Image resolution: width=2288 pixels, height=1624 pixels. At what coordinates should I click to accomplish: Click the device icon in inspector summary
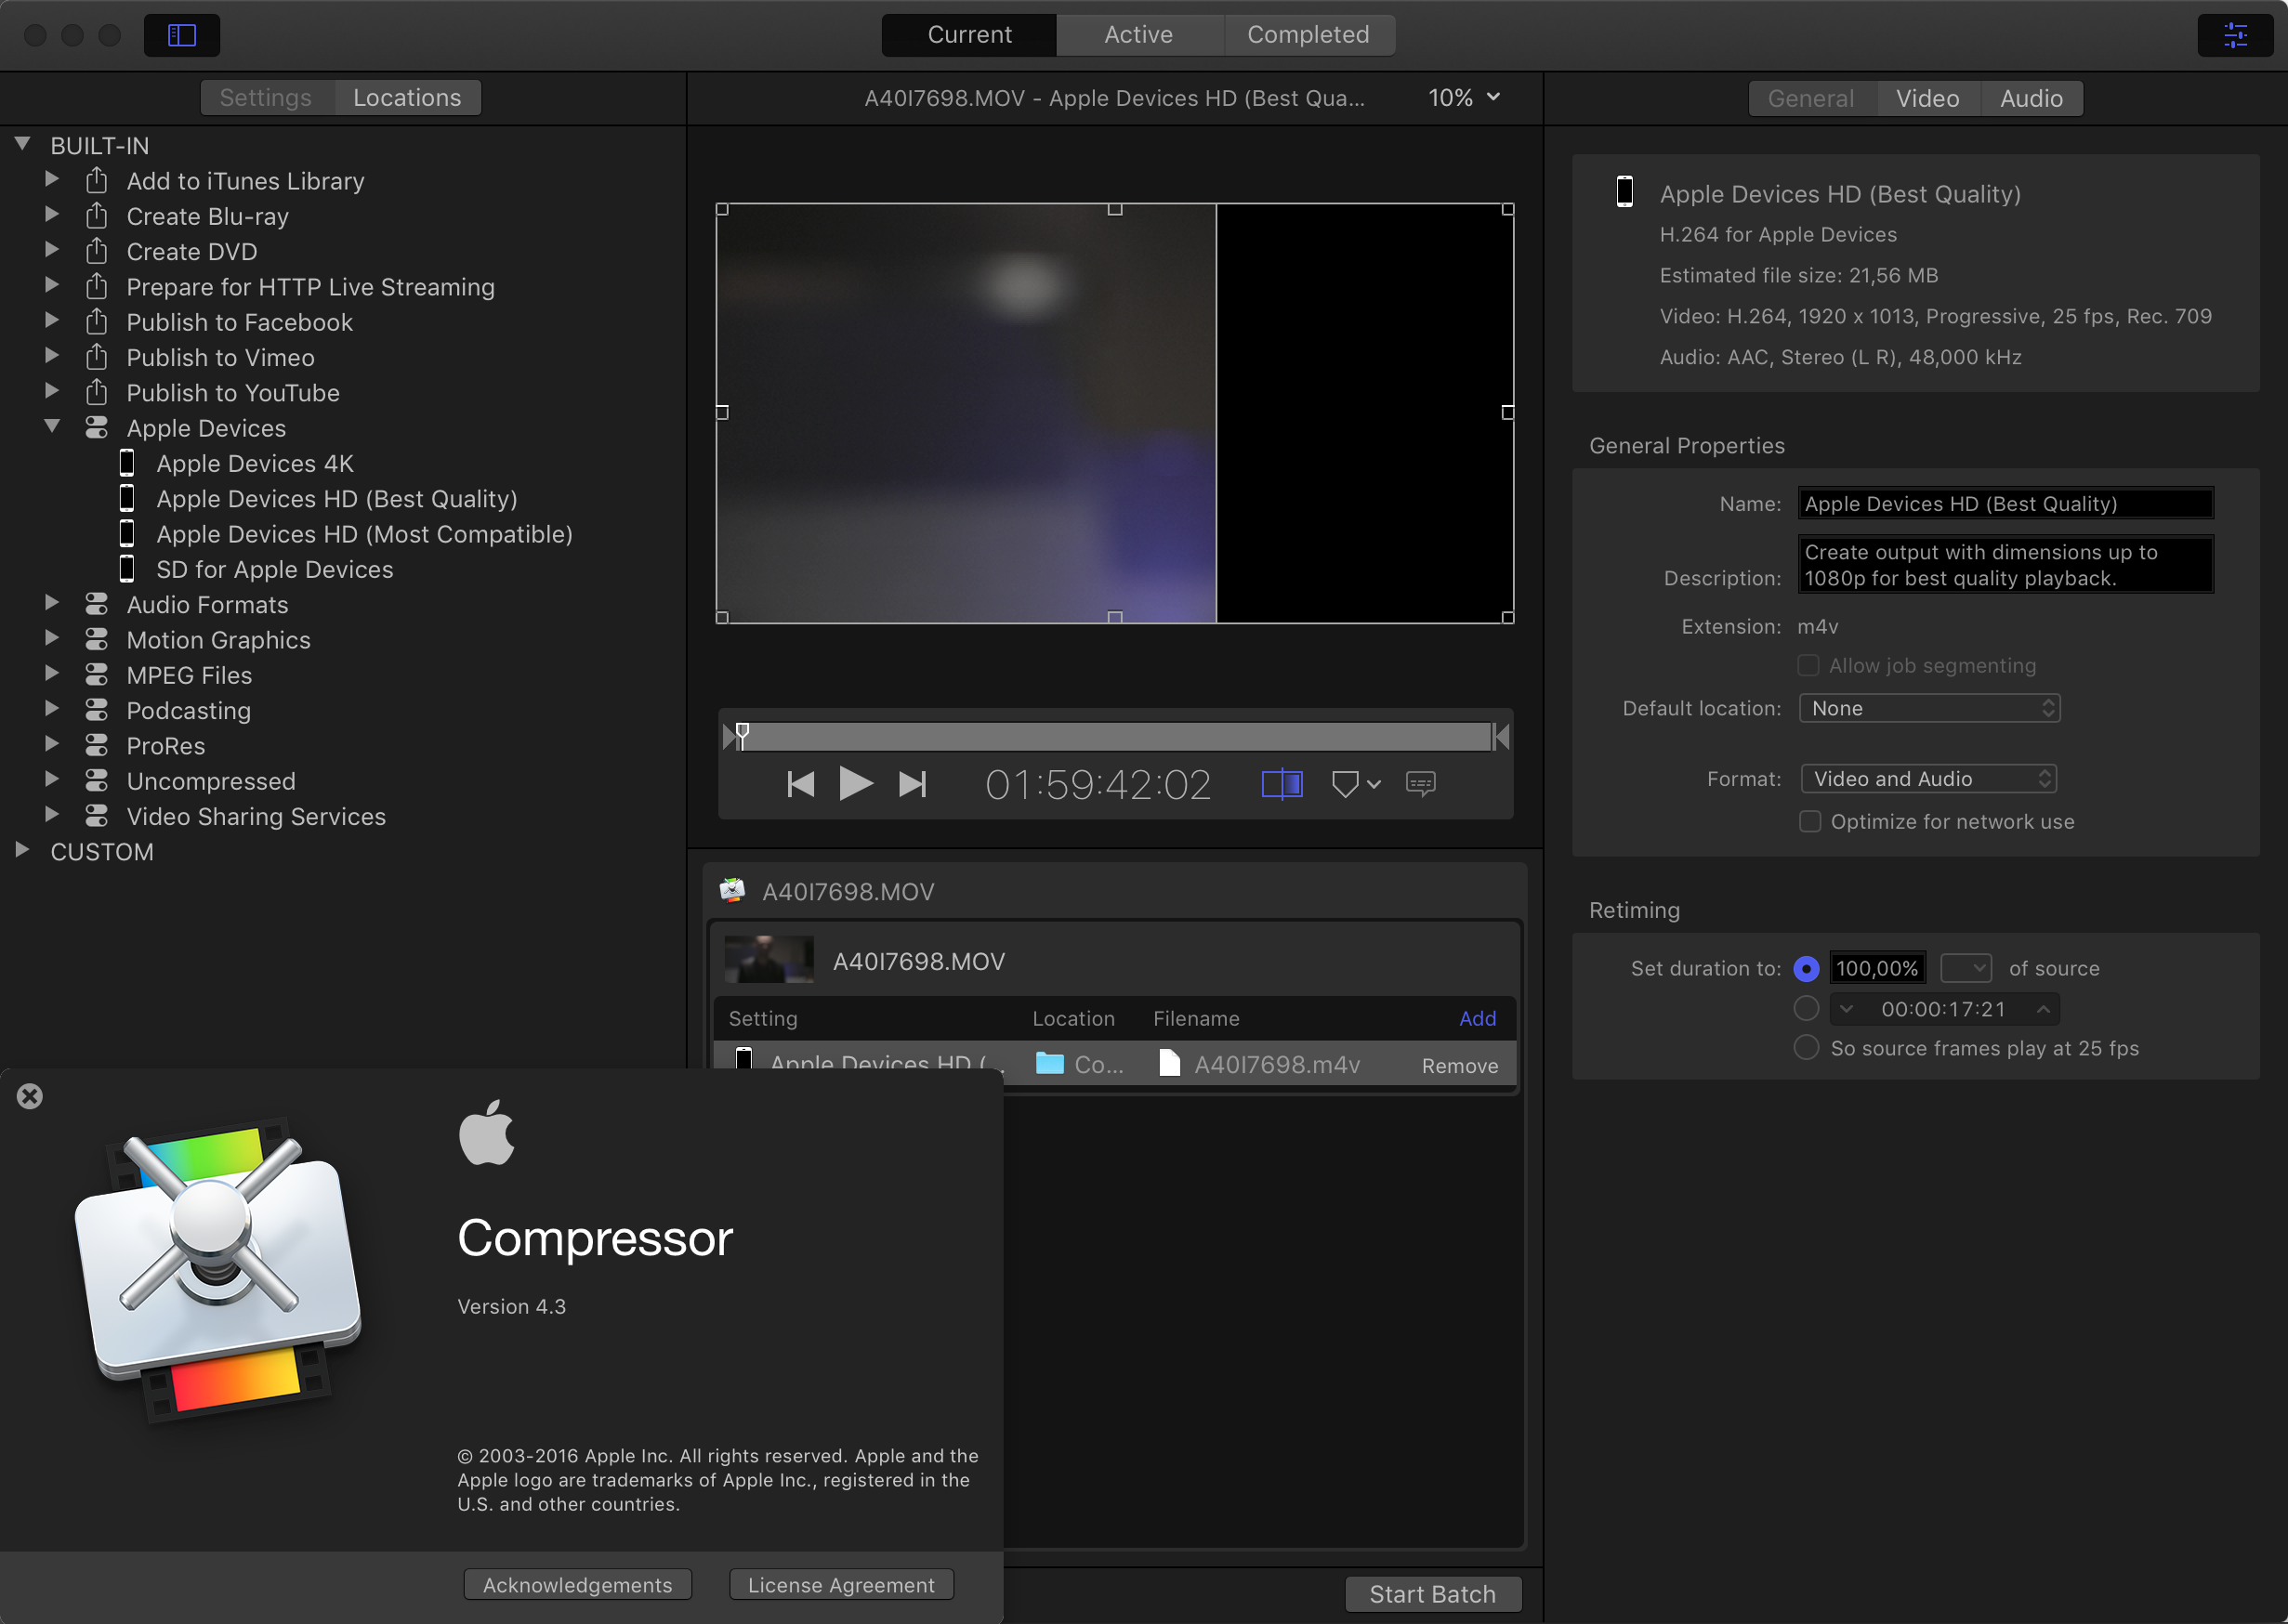pos(1625,191)
